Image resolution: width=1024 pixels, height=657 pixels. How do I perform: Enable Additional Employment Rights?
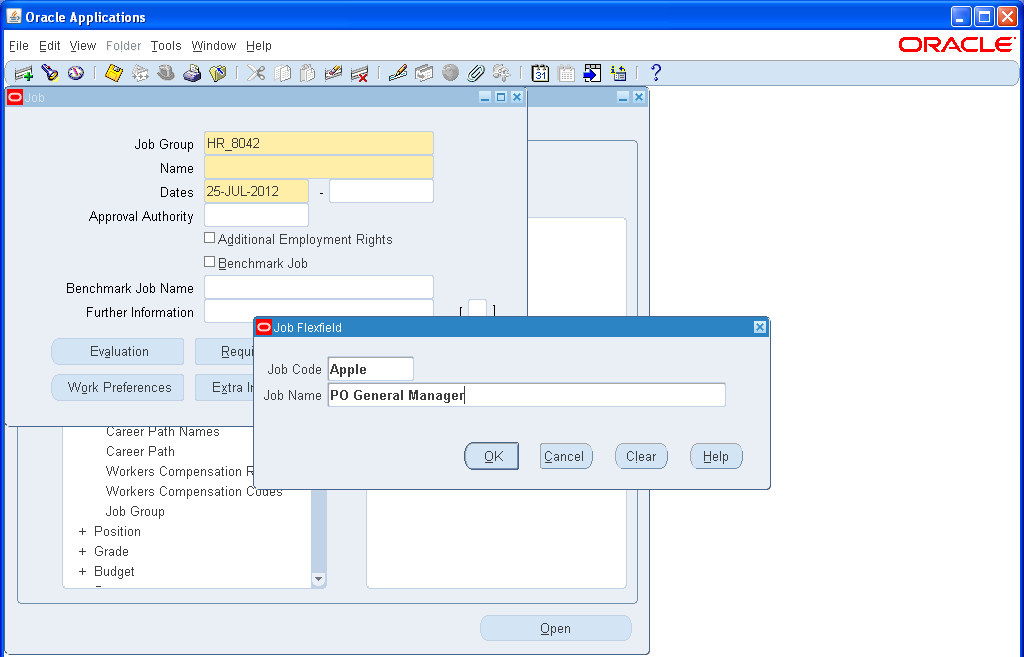[x=209, y=238]
